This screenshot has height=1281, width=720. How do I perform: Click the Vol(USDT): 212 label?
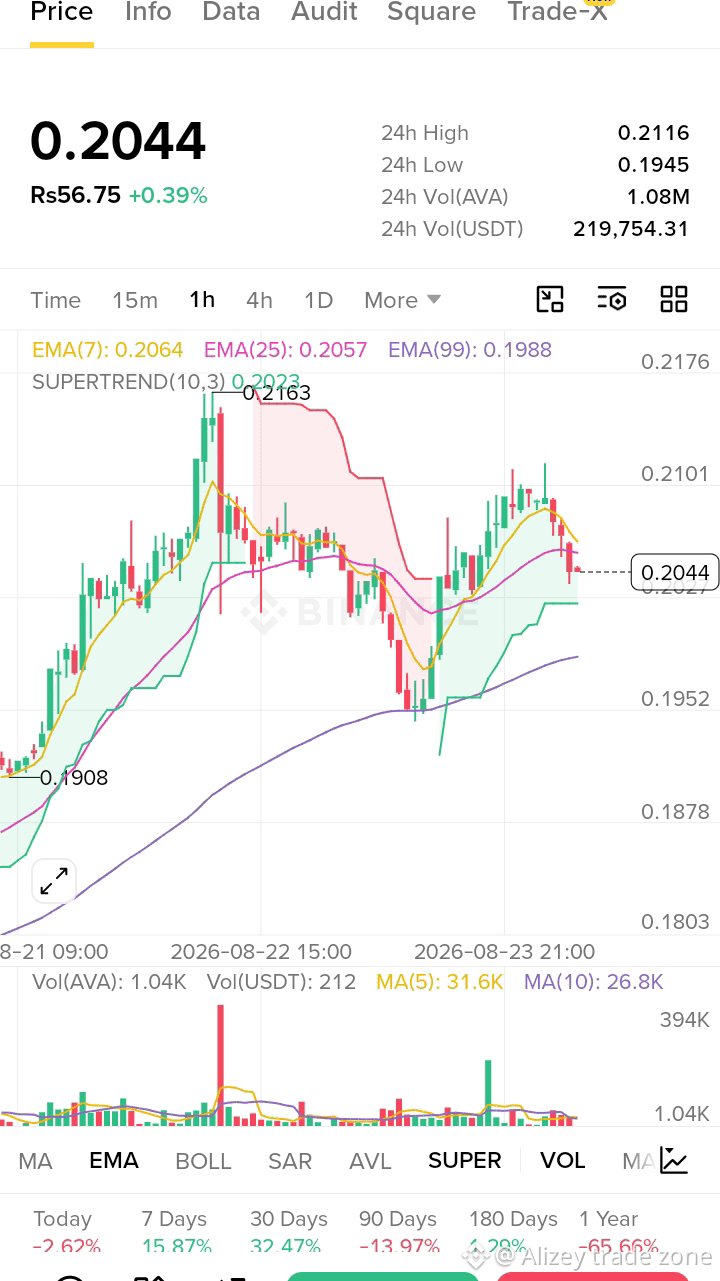281,982
